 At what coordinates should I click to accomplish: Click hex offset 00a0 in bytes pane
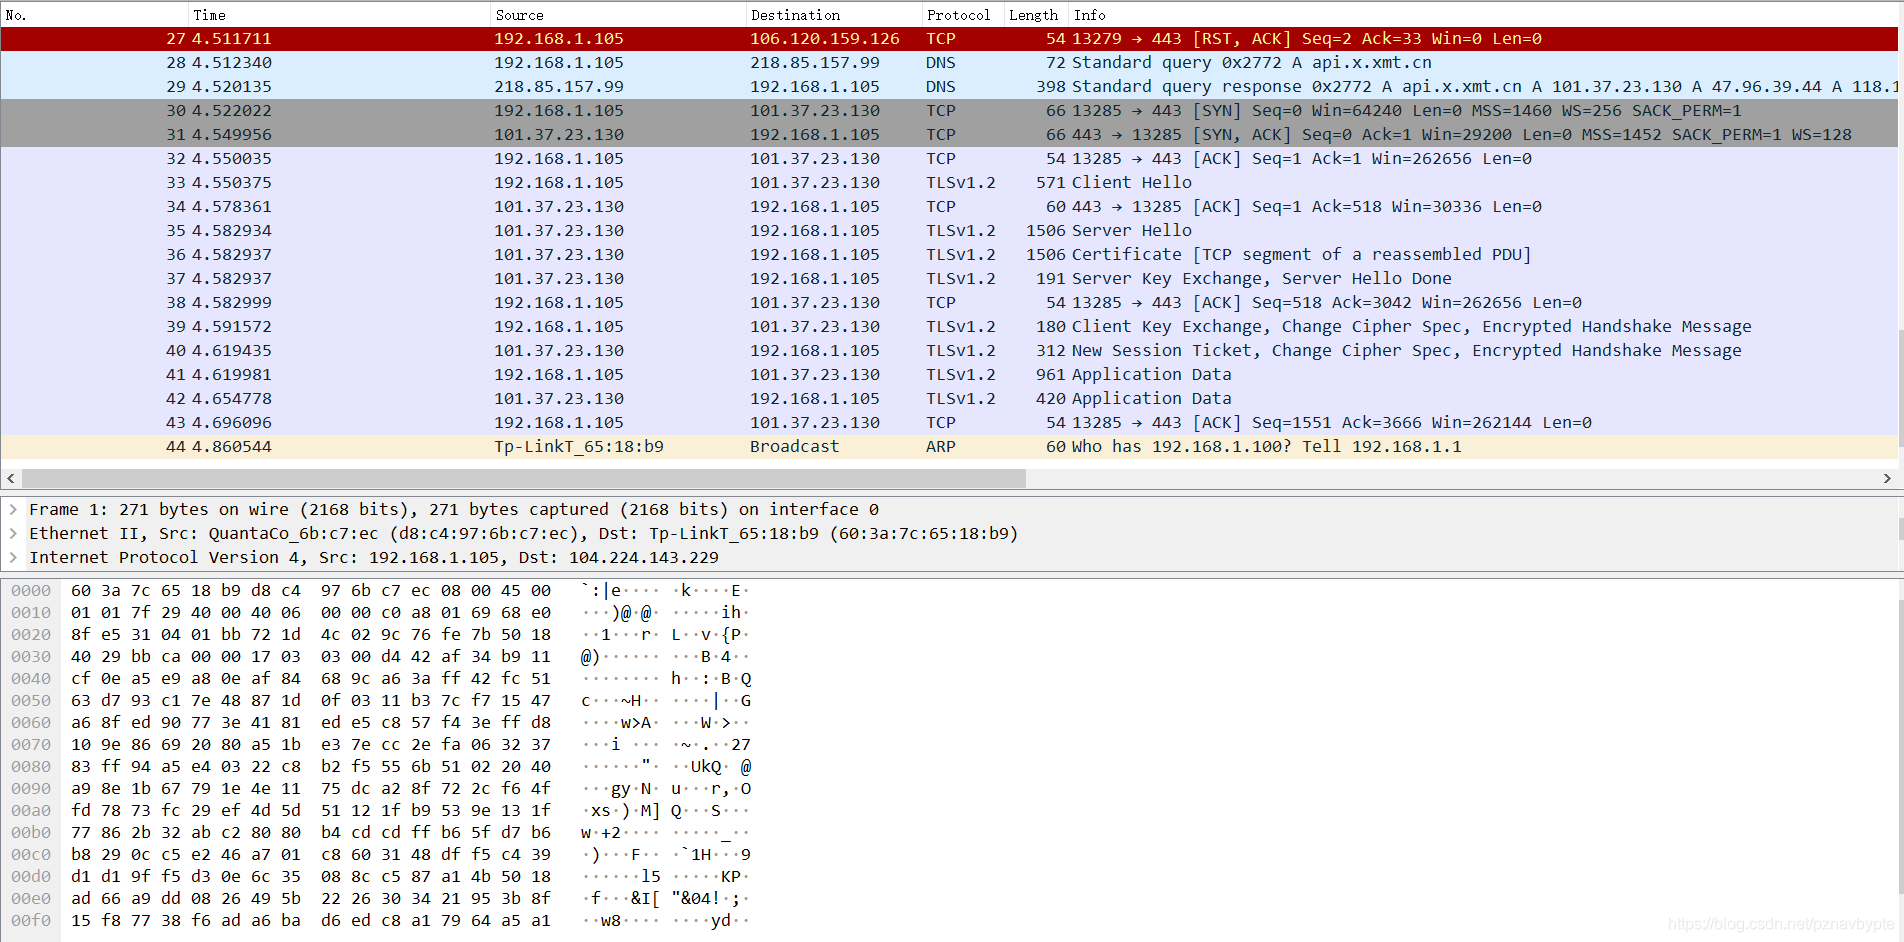tap(31, 811)
